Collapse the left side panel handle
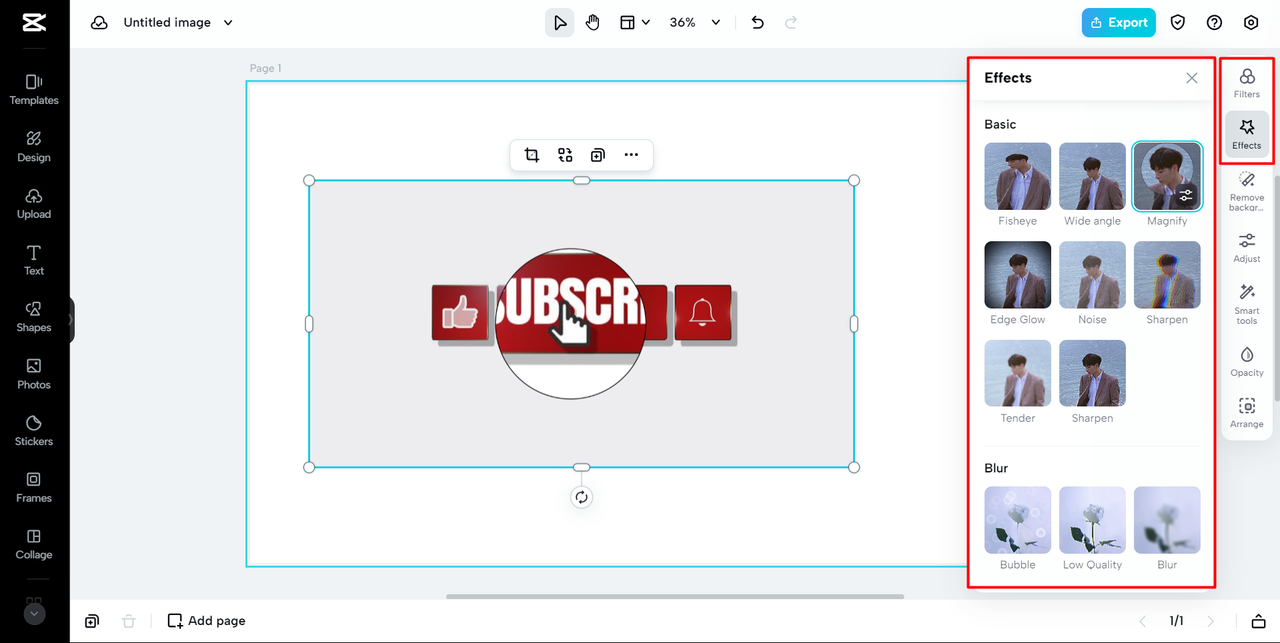 [x=71, y=320]
